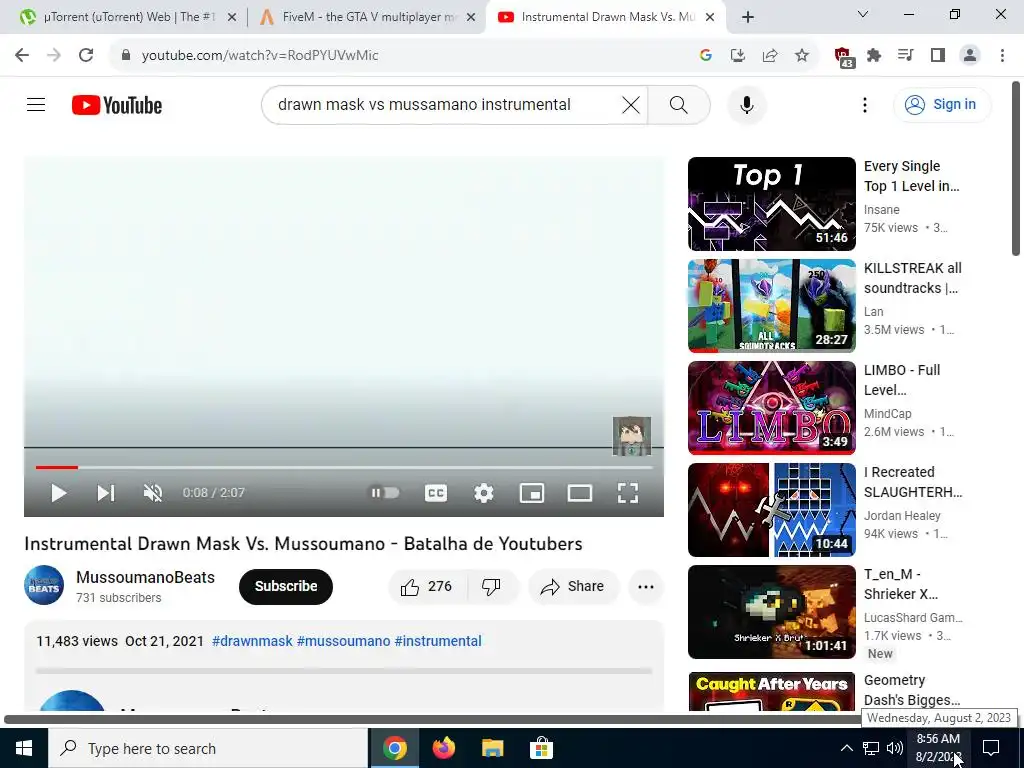1024x768 pixels.
Task: Go forward in browser
Action: click(x=54, y=55)
